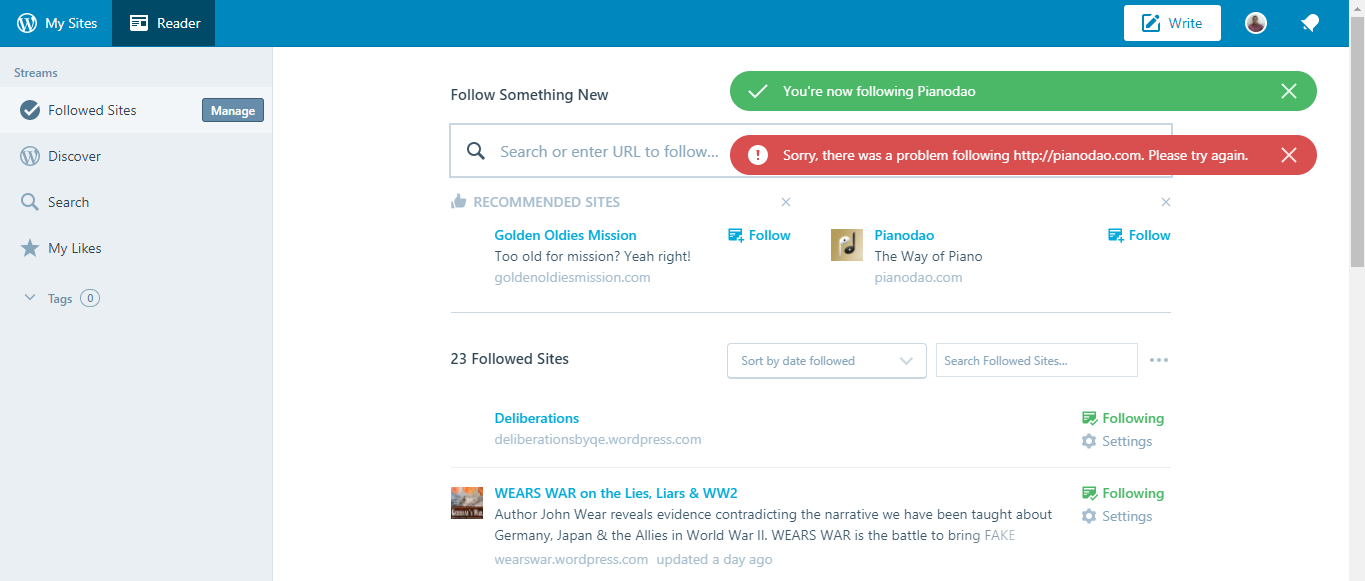Follow the Golden Oldies Mission site

(759, 235)
